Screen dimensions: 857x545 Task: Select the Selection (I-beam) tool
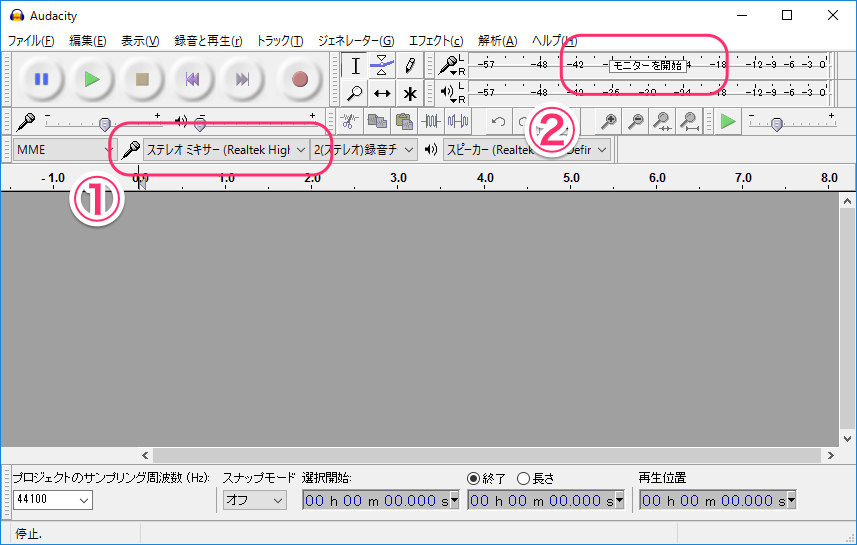(x=355, y=66)
